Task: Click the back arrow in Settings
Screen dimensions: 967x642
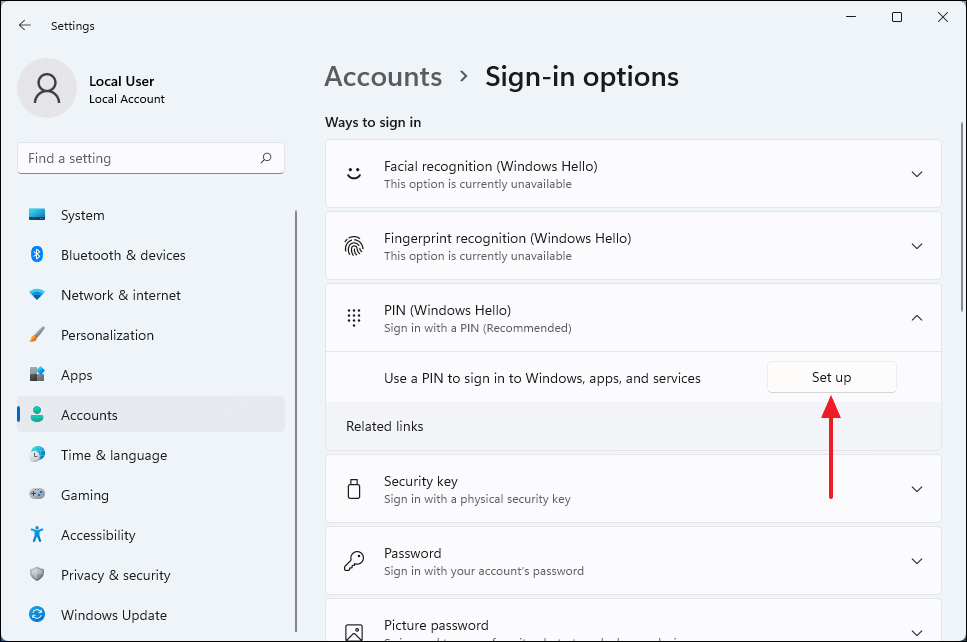Action: (25, 25)
